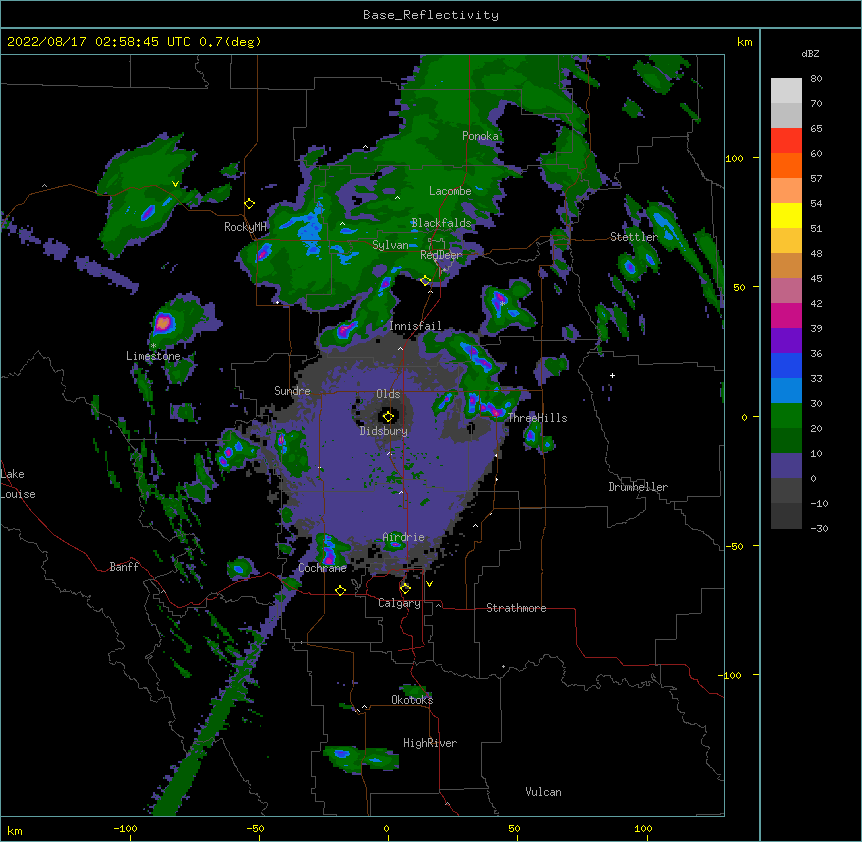Click the -100 tick on the bottom axis
The image size is (862, 842).
[125, 828]
